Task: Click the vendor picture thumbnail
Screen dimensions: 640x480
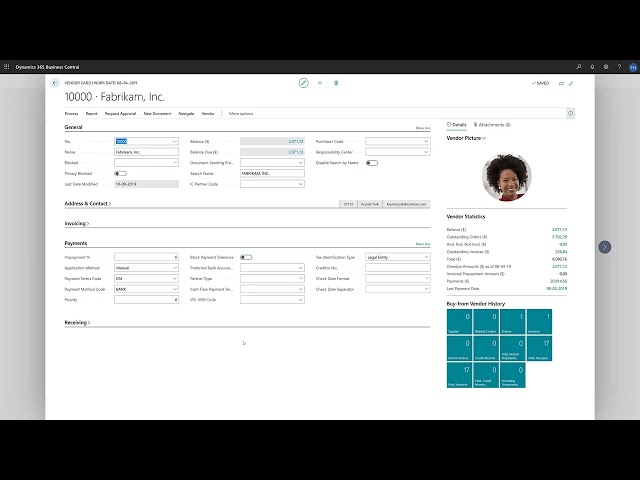Action: coord(506,174)
